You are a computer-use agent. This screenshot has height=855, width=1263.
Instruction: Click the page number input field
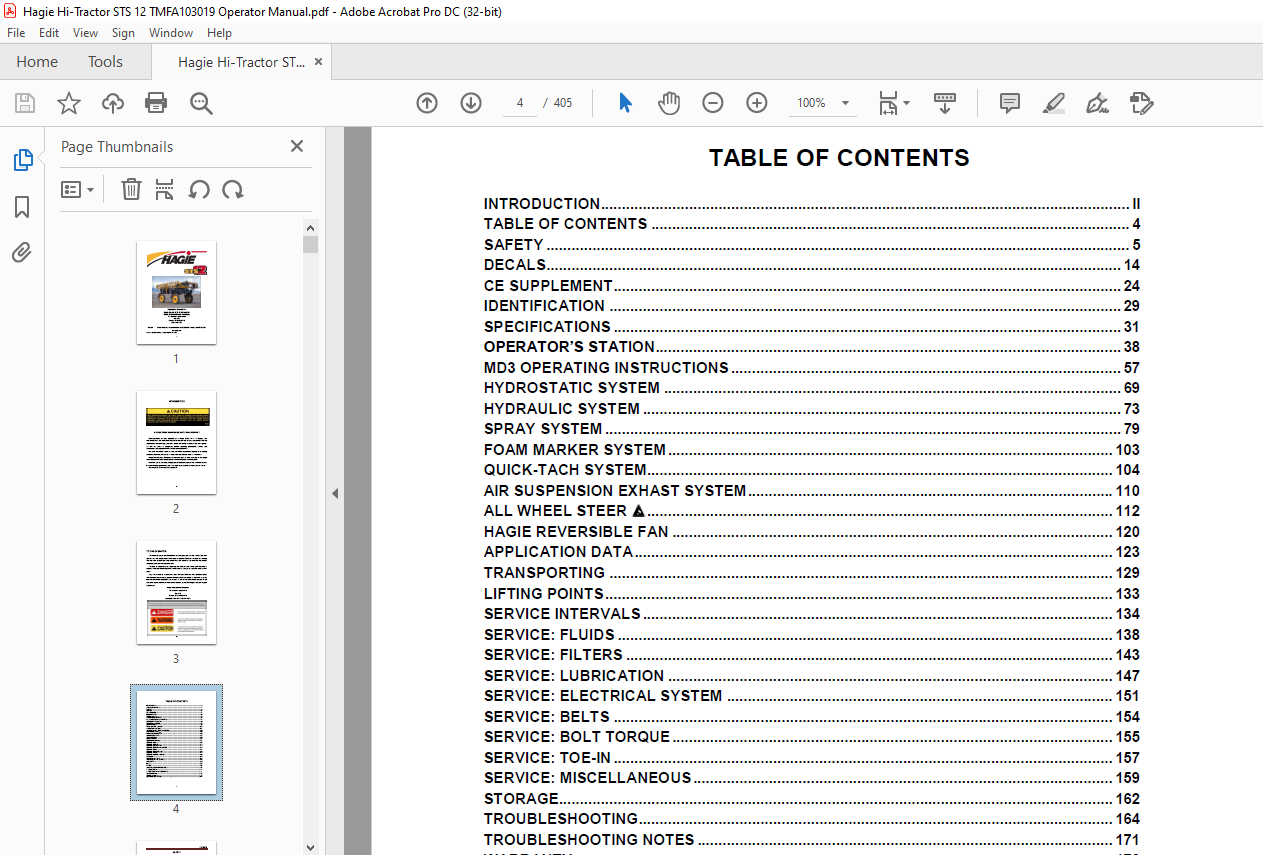(520, 103)
